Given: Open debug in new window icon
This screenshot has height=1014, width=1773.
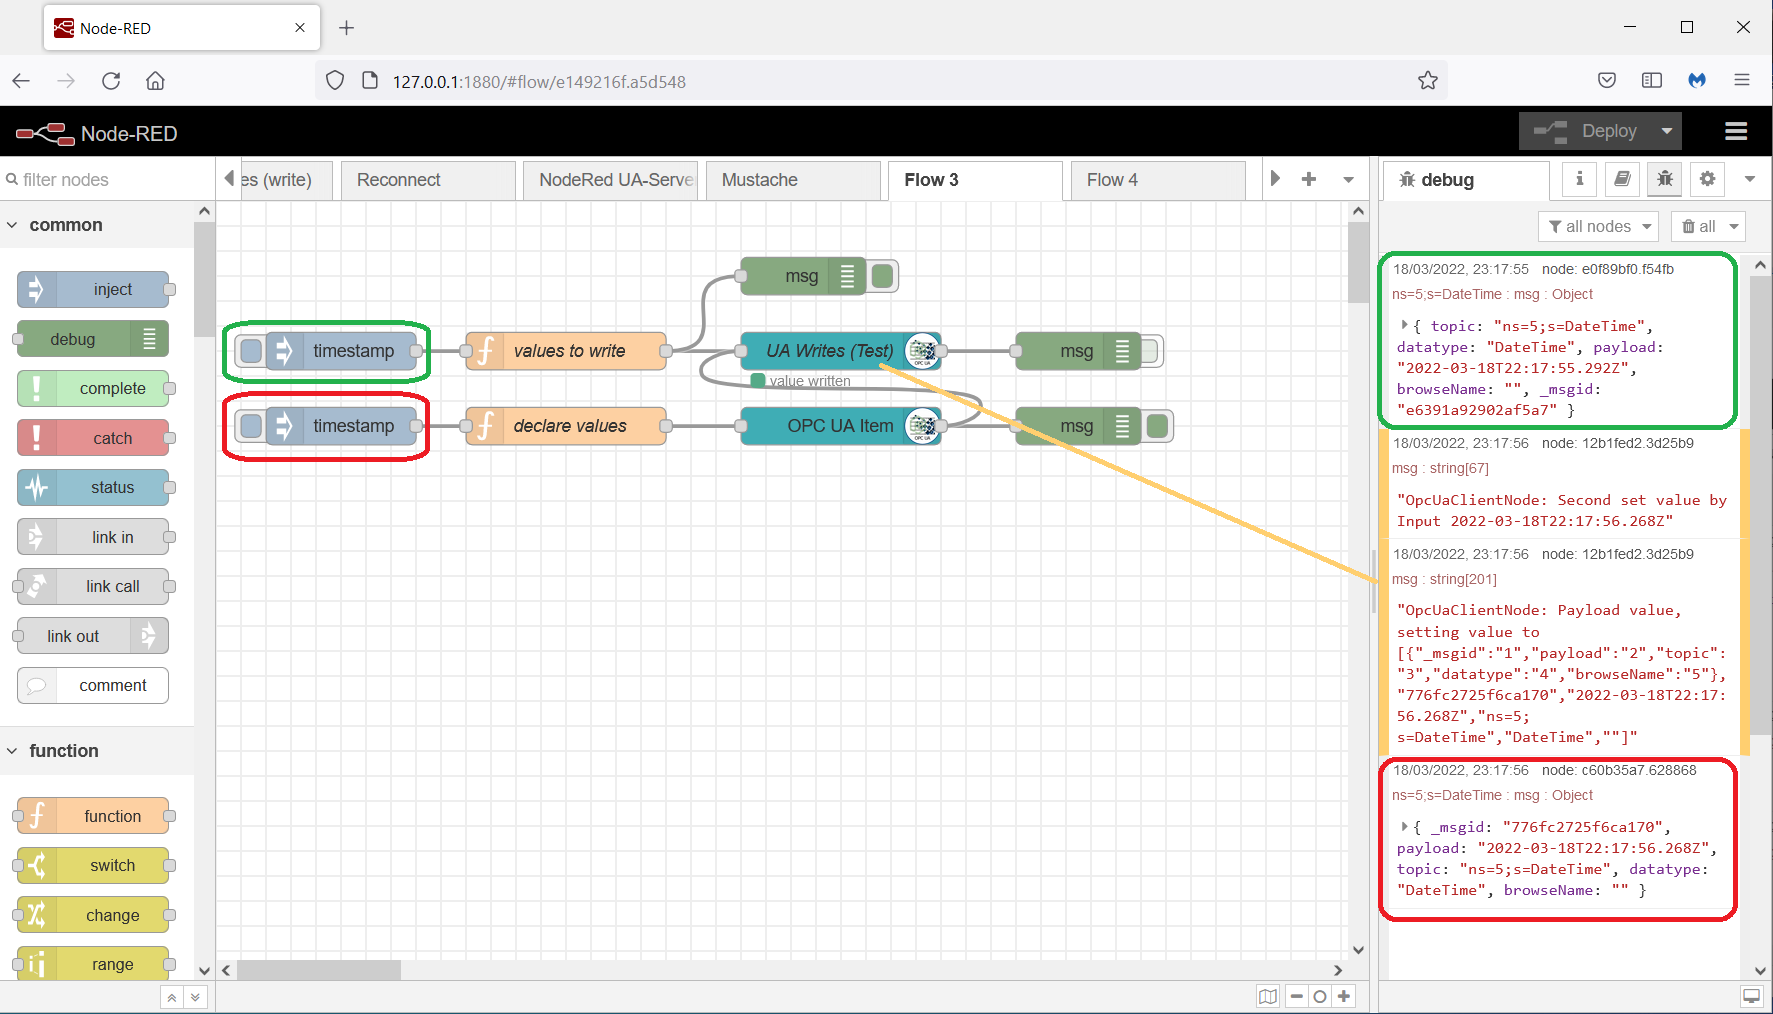Looking at the screenshot, I should point(1751,996).
